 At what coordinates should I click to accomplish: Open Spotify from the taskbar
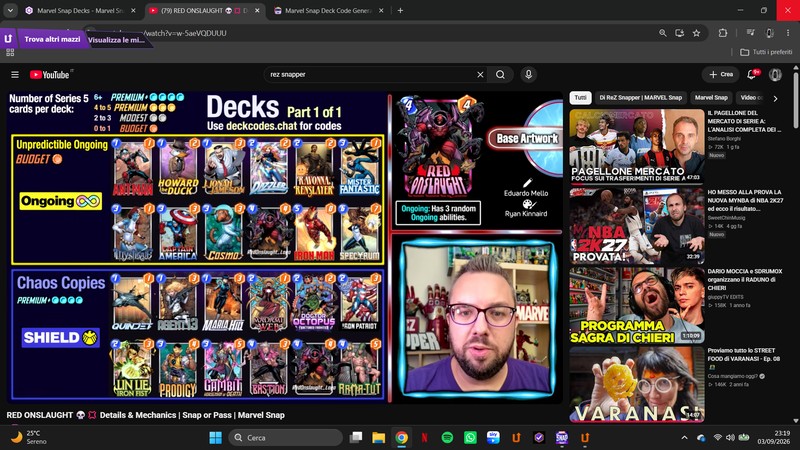[447, 438]
